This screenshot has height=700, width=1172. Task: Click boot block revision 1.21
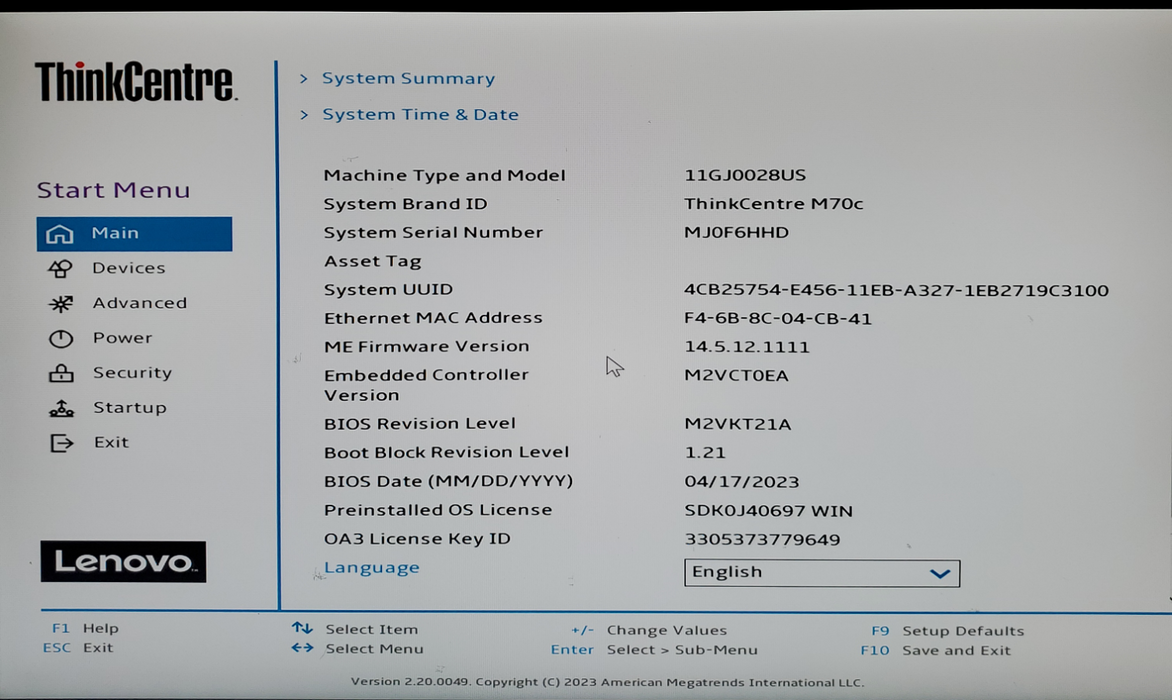pos(705,453)
